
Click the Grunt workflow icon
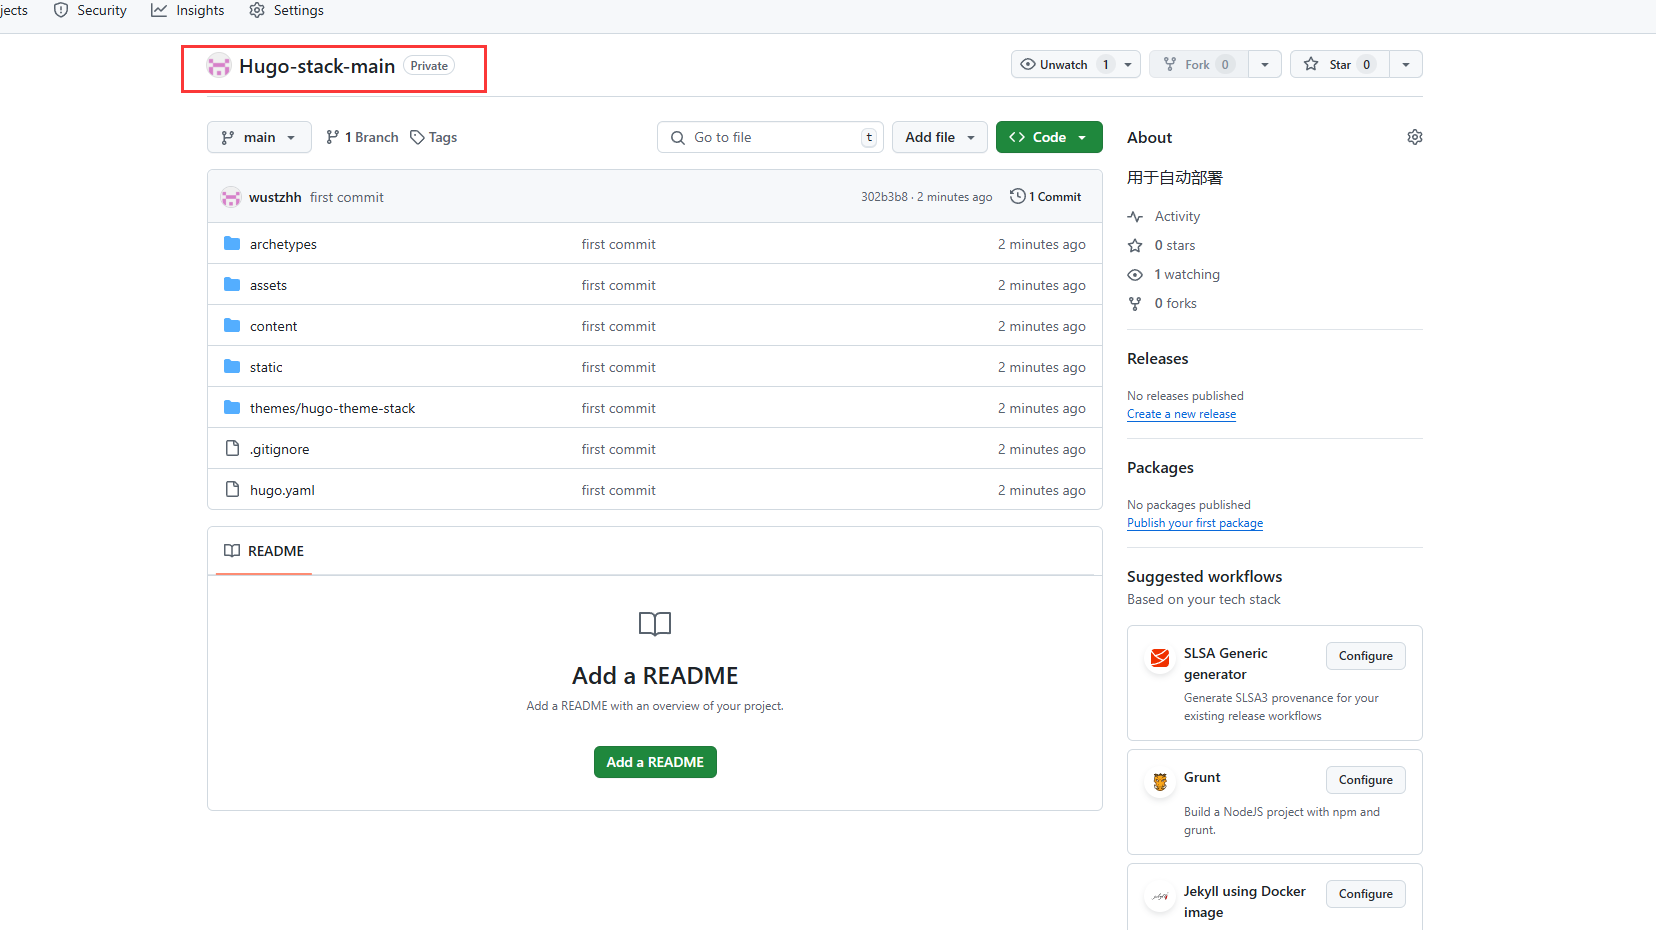point(1160,782)
